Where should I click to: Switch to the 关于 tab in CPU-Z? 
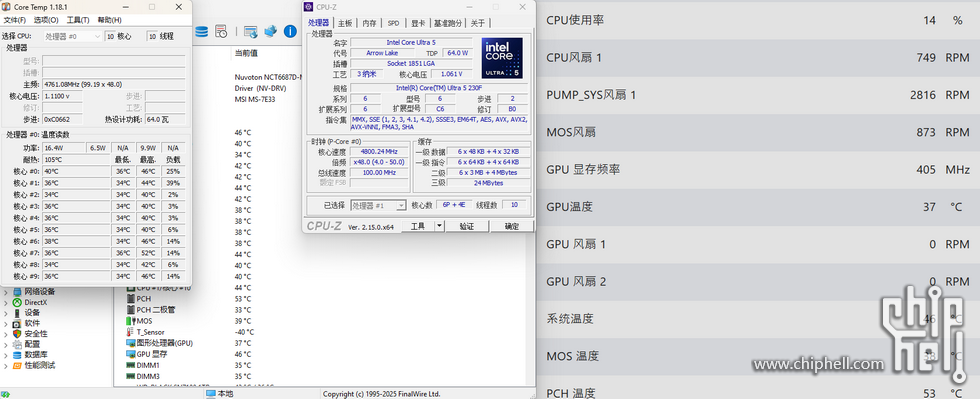pos(478,23)
